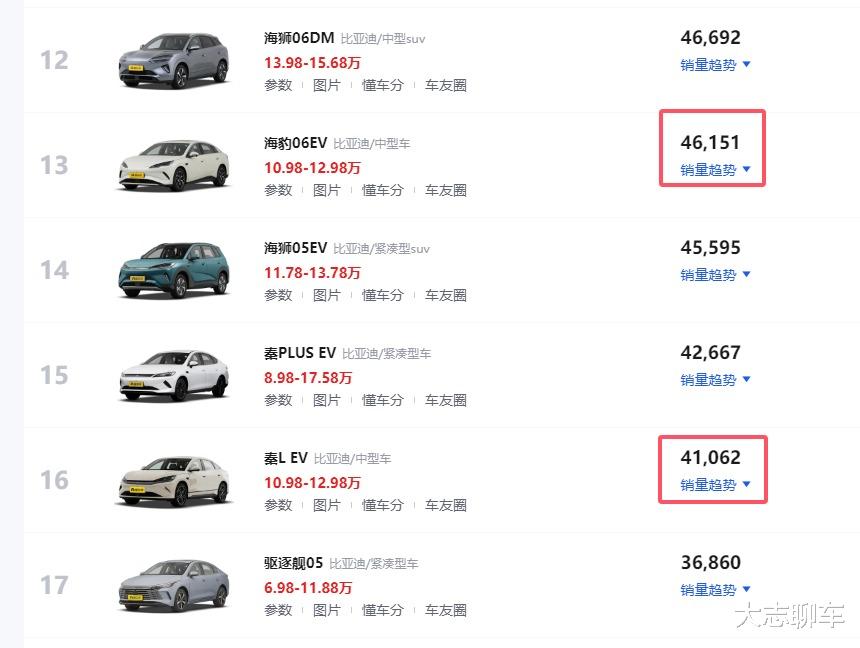Viewport: 860px width, 648px height.
Task: Click the 海豹06EV car thumbnail
Action: 173,165
